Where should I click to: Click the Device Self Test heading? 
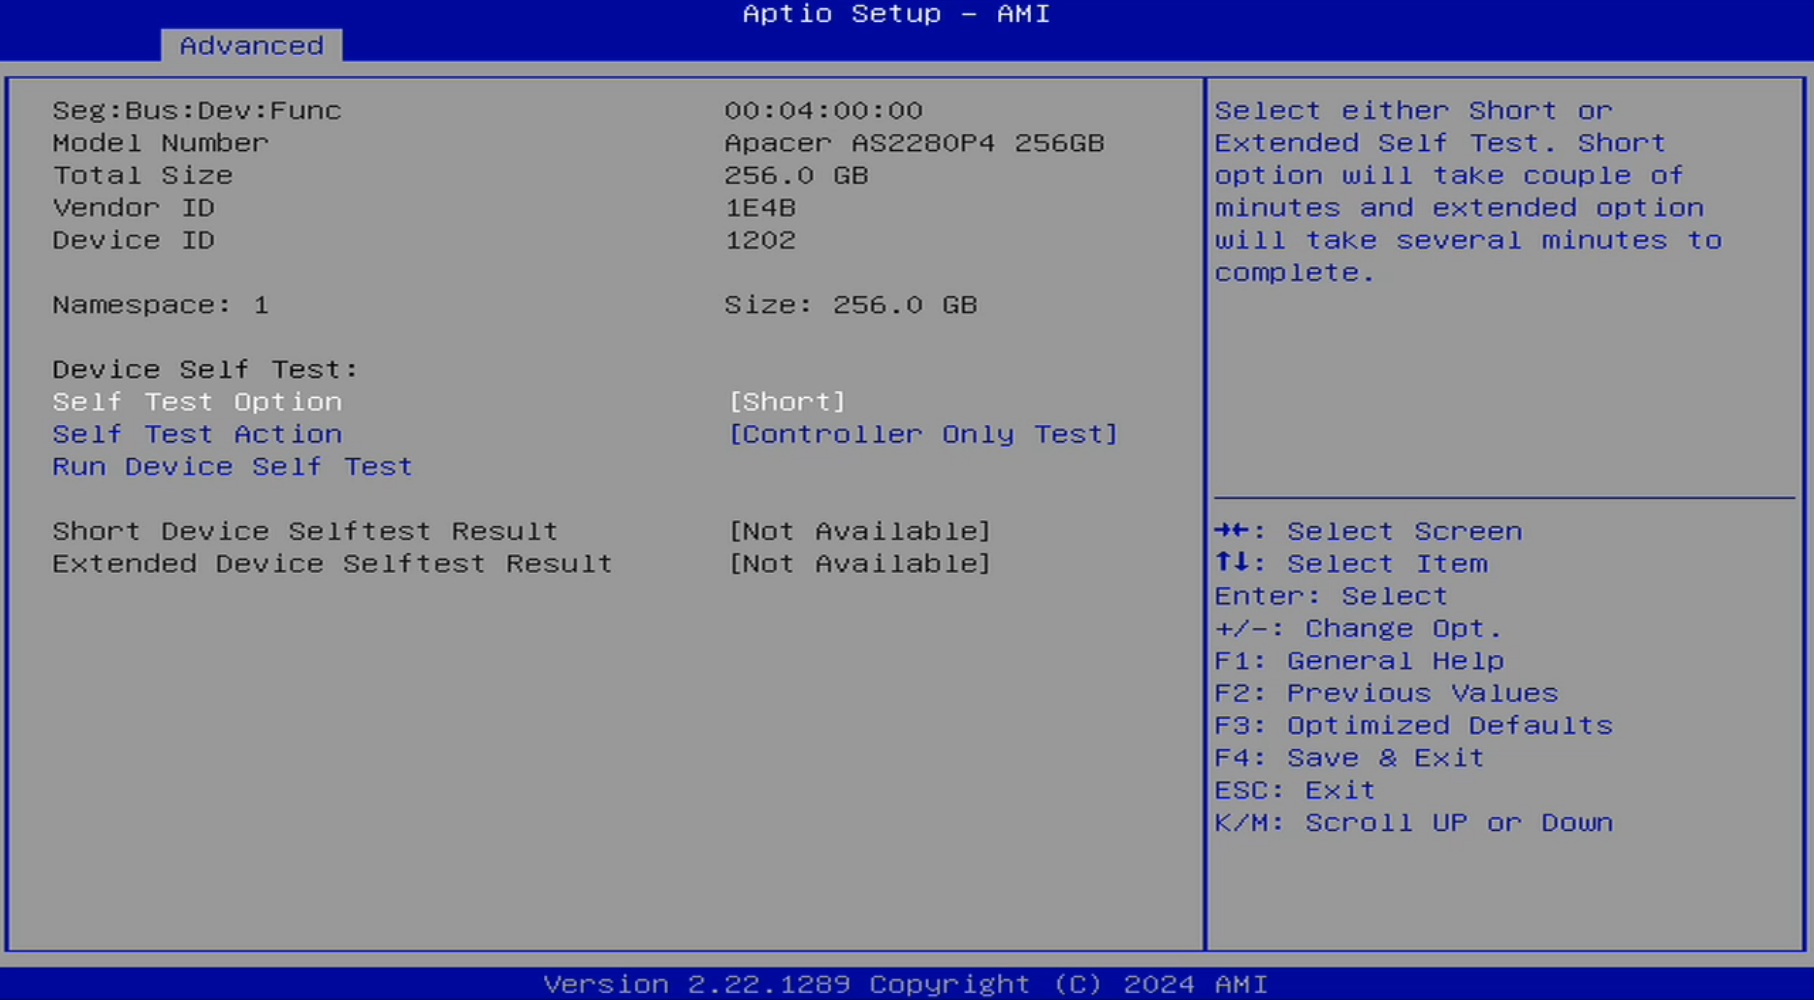pyautogui.click(x=205, y=370)
